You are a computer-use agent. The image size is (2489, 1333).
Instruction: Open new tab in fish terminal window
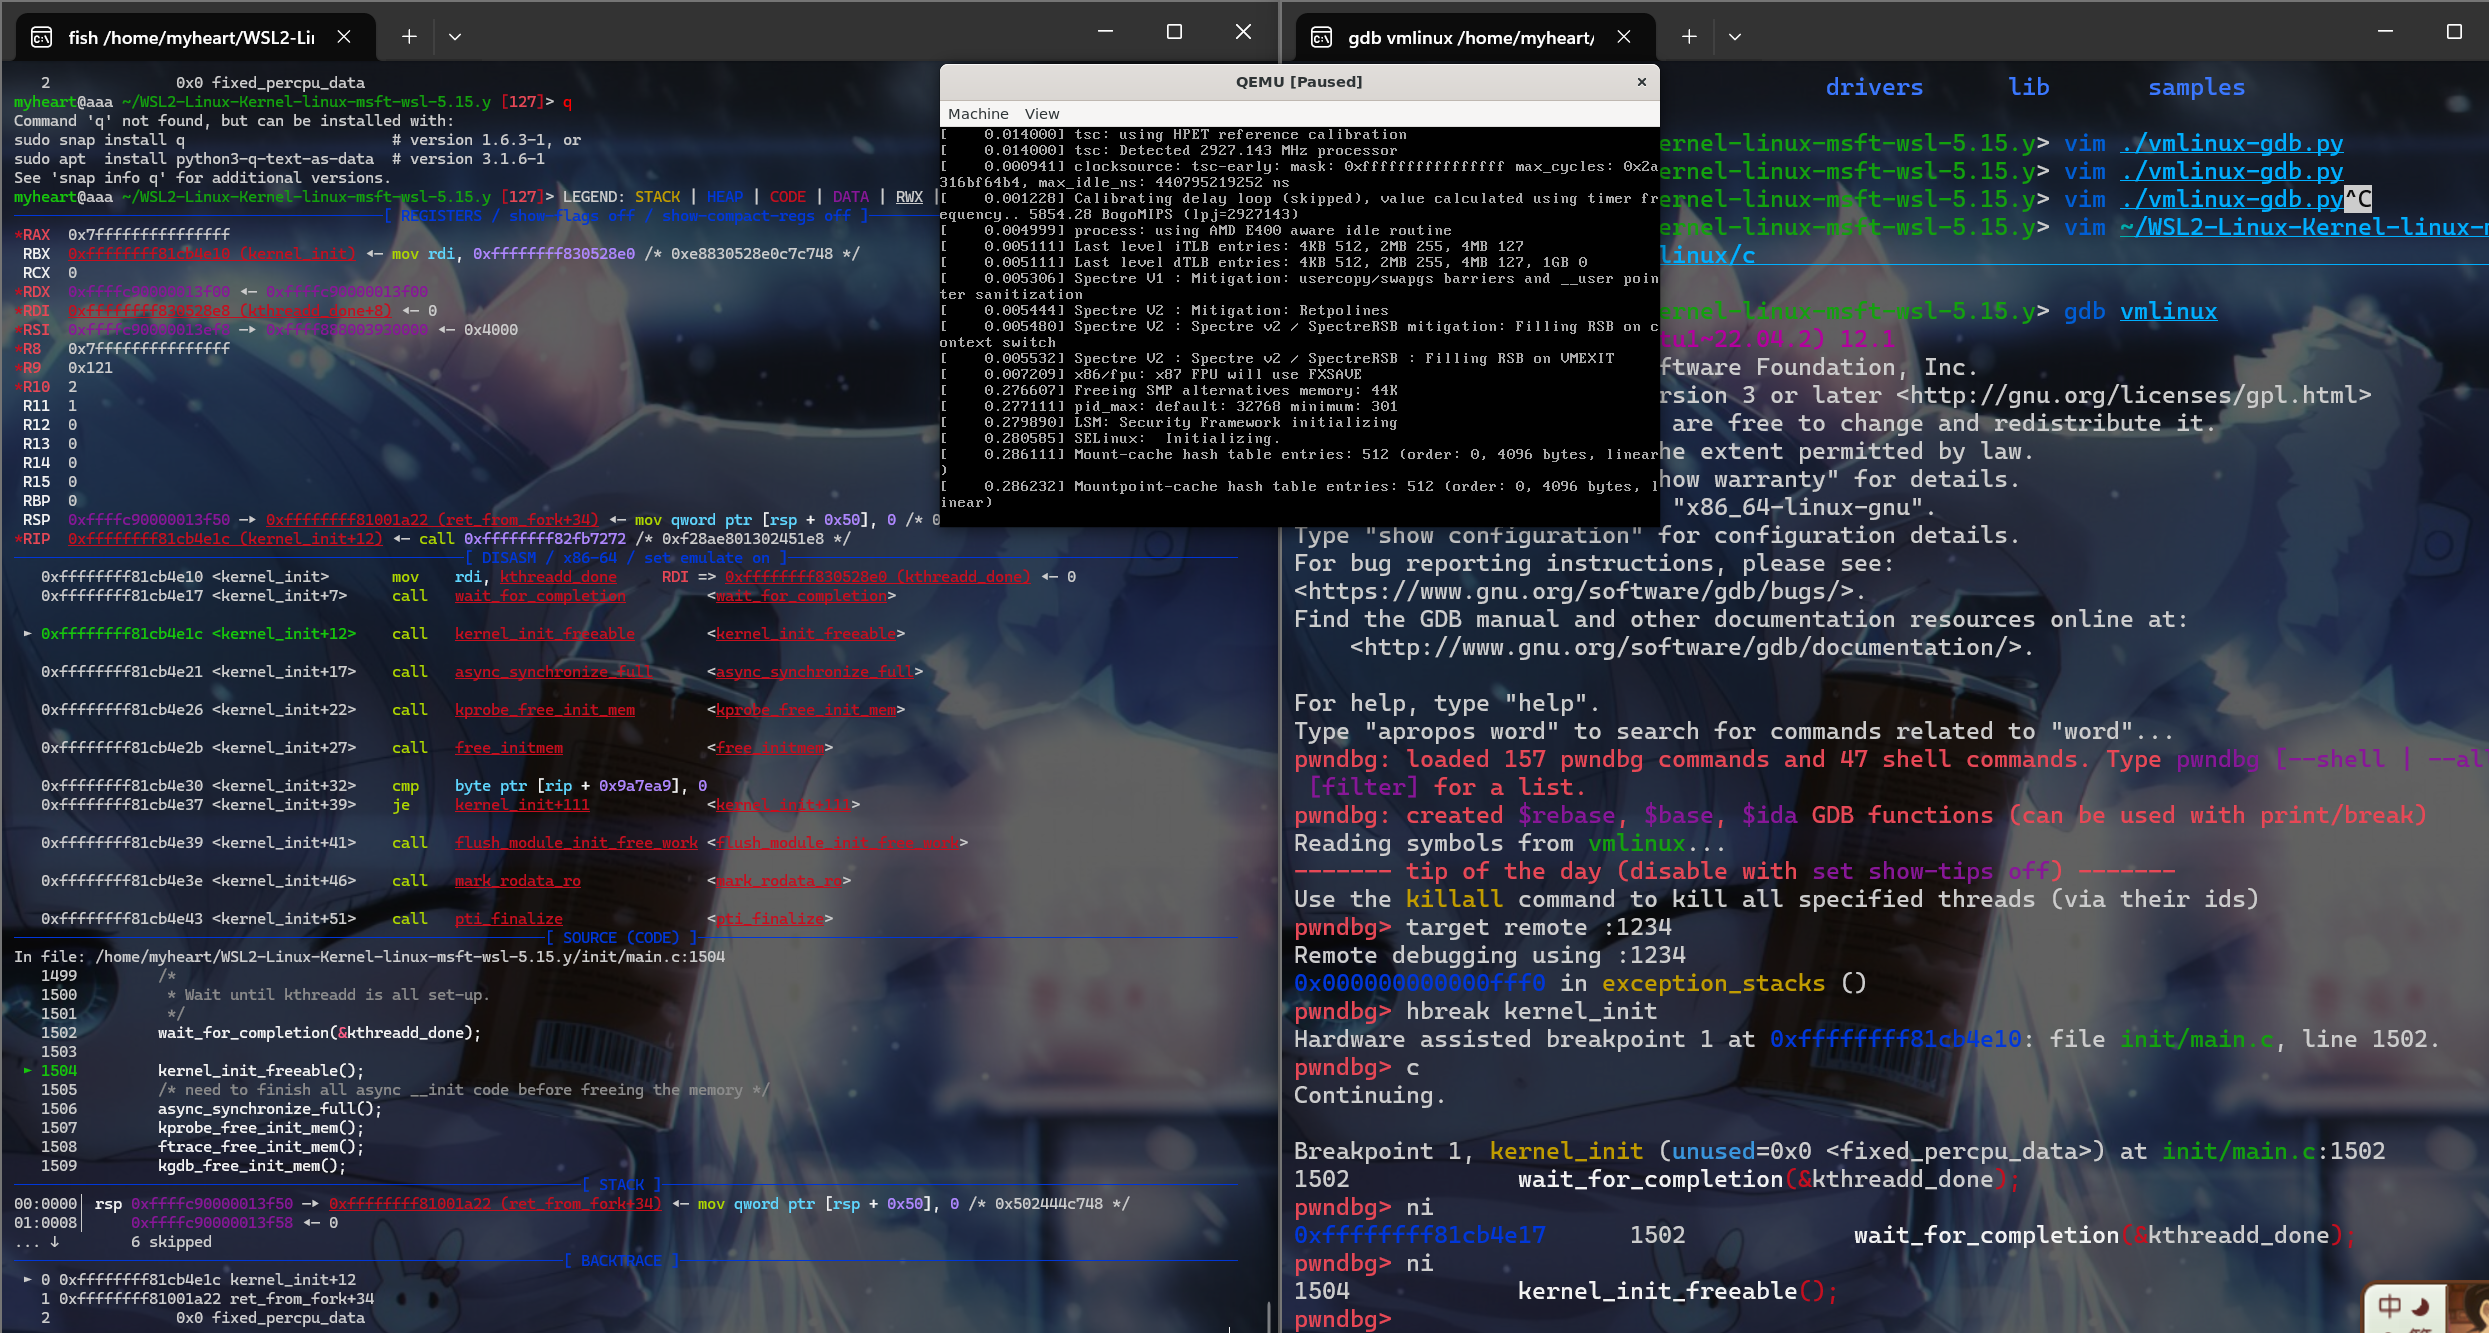tap(409, 37)
